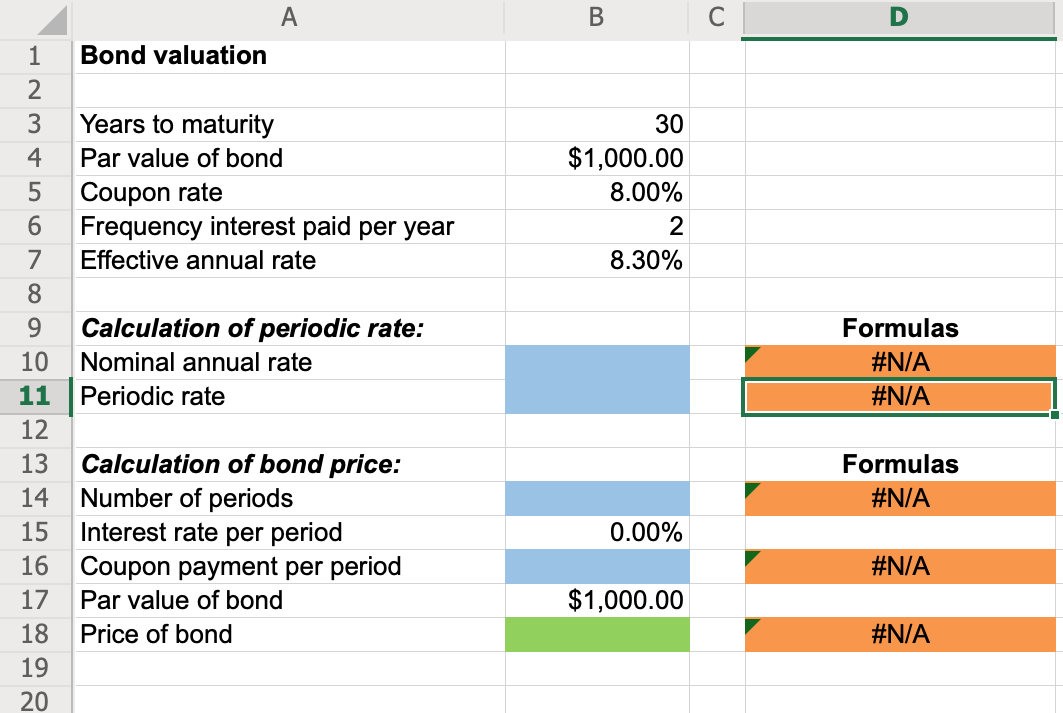1063x713 pixels.
Task: Select row 18 header
Action: (x=35, y=634)
